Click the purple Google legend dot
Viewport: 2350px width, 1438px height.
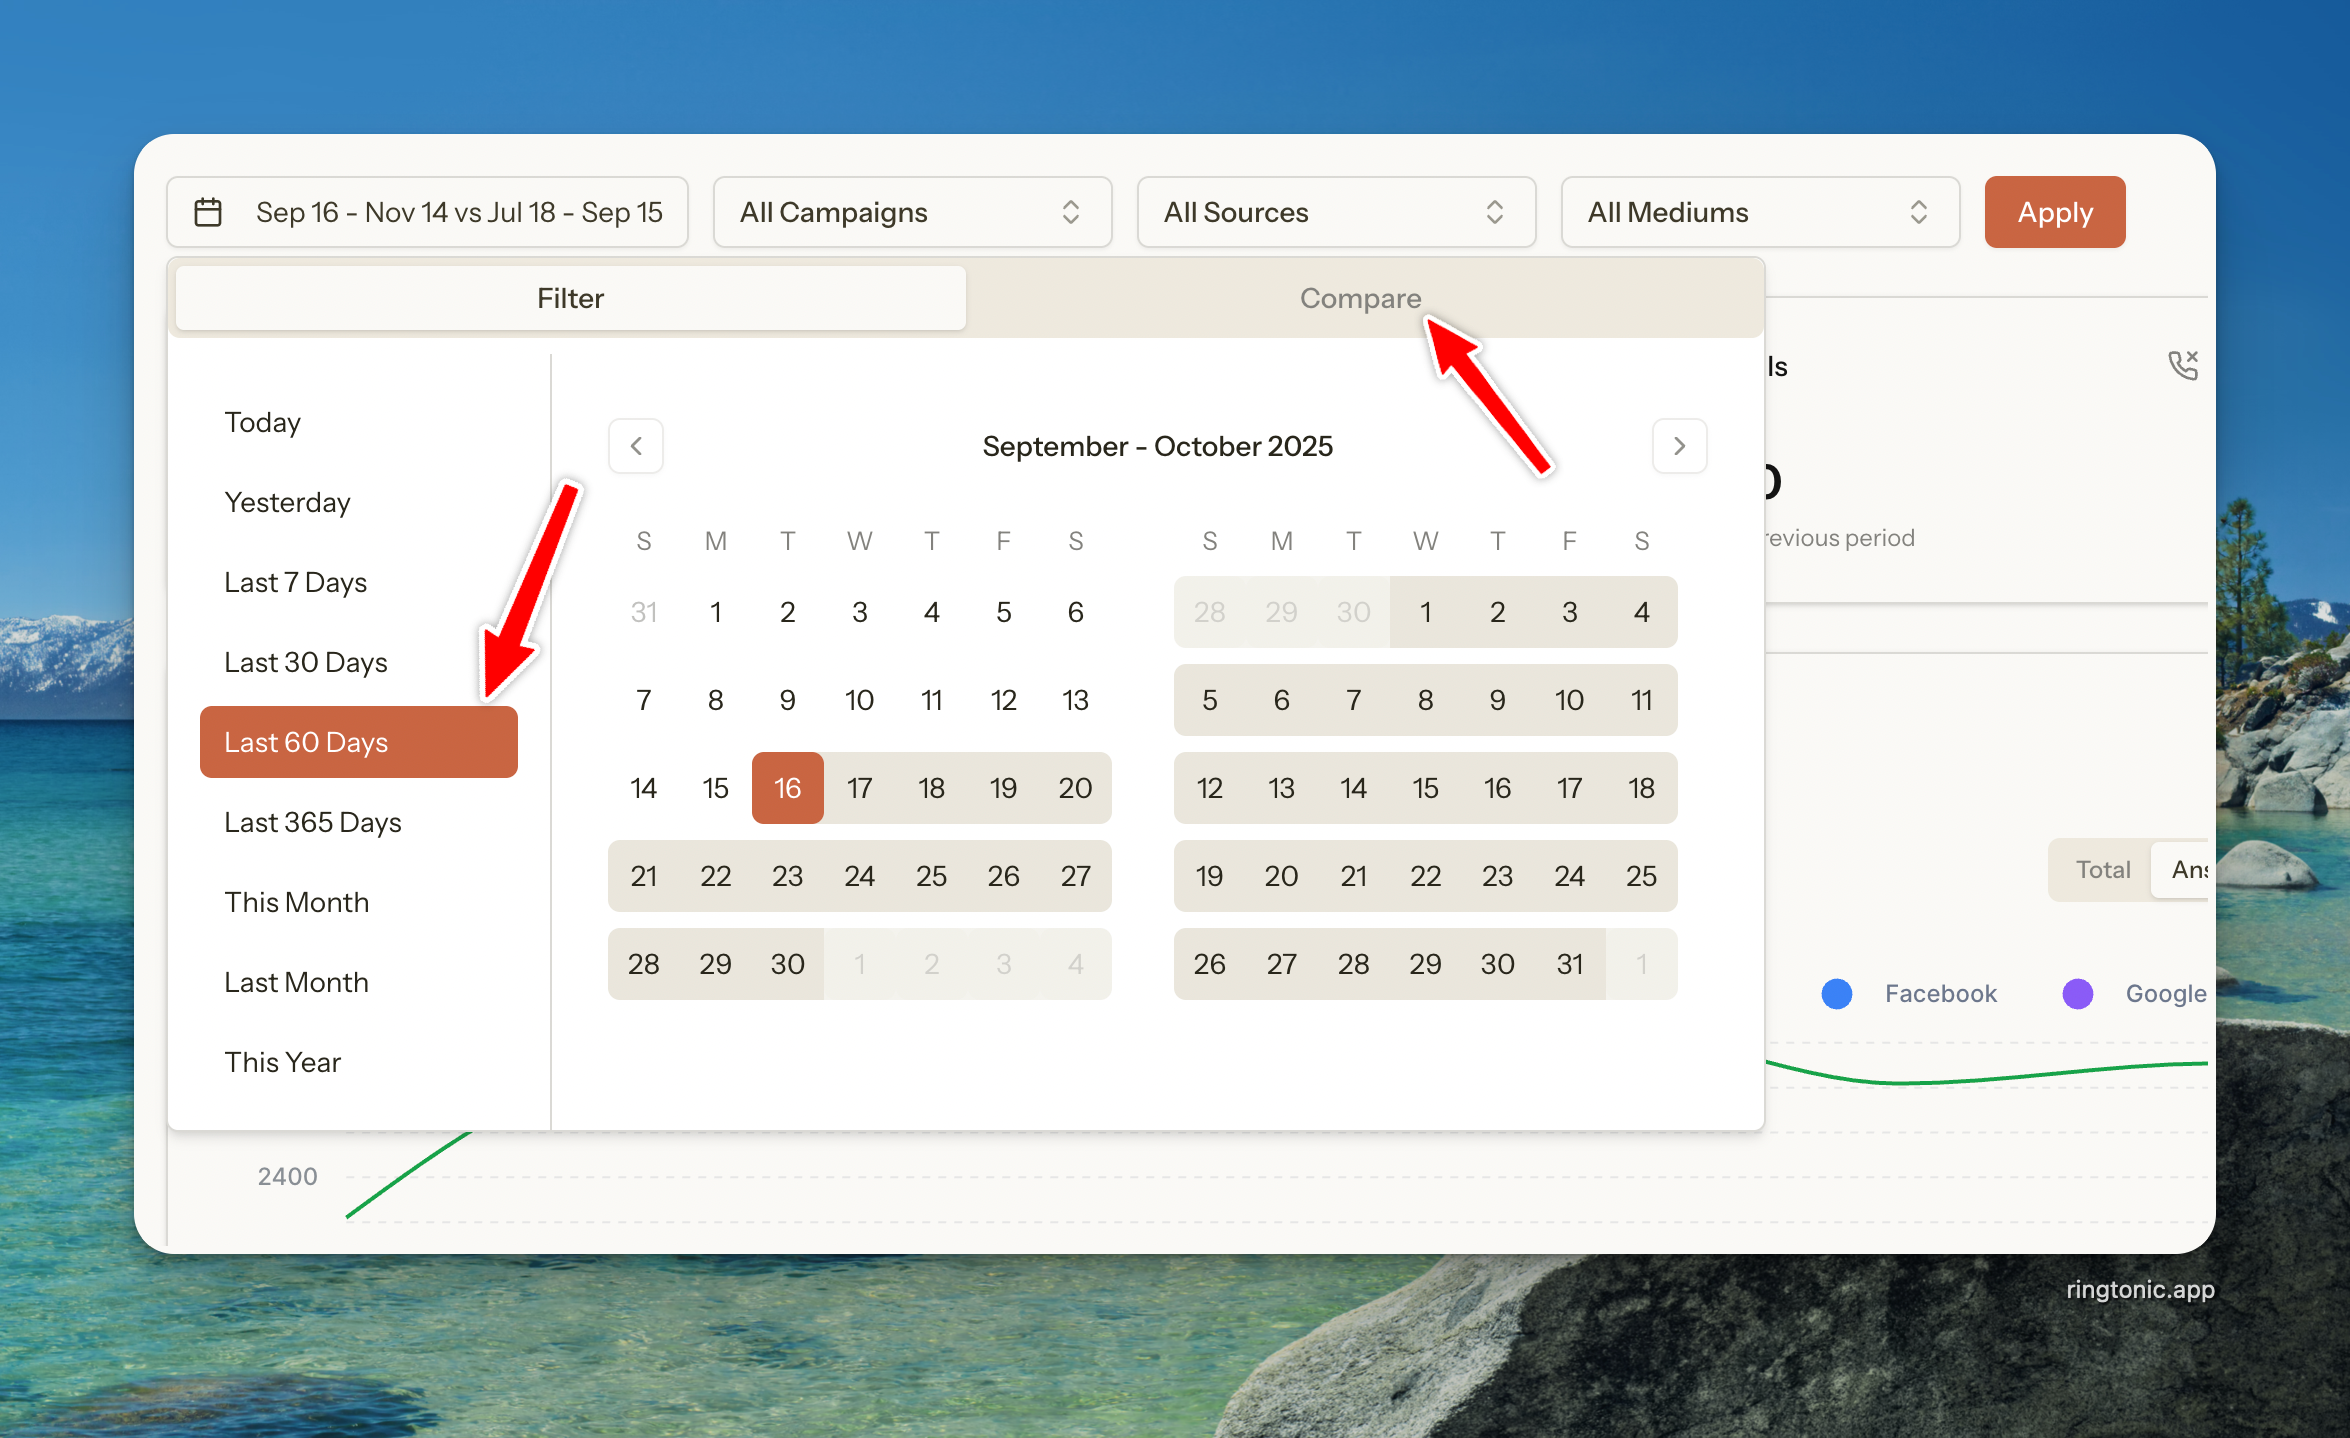tap(2078, 993)
